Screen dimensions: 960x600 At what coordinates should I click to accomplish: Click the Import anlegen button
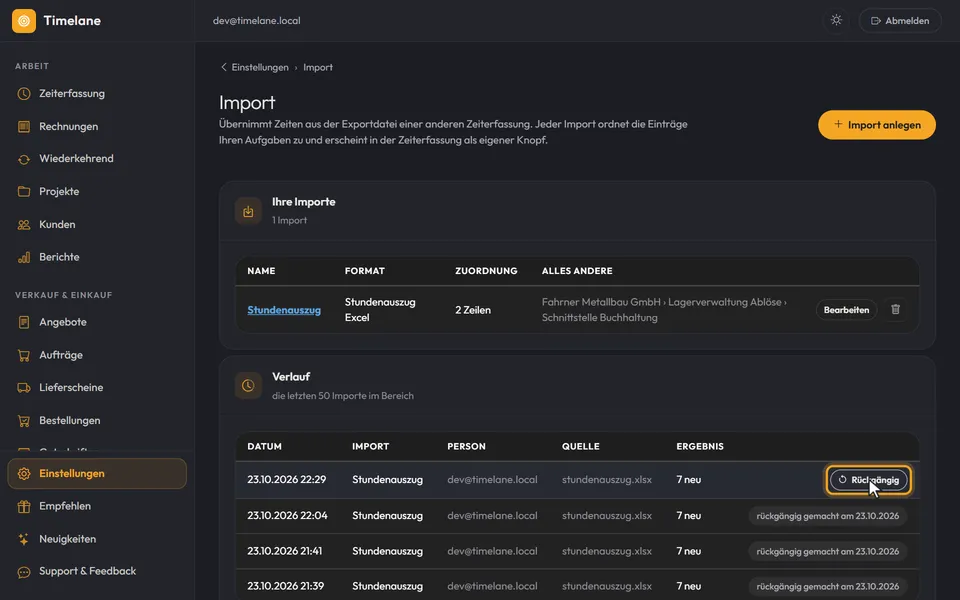pos(877,125)
